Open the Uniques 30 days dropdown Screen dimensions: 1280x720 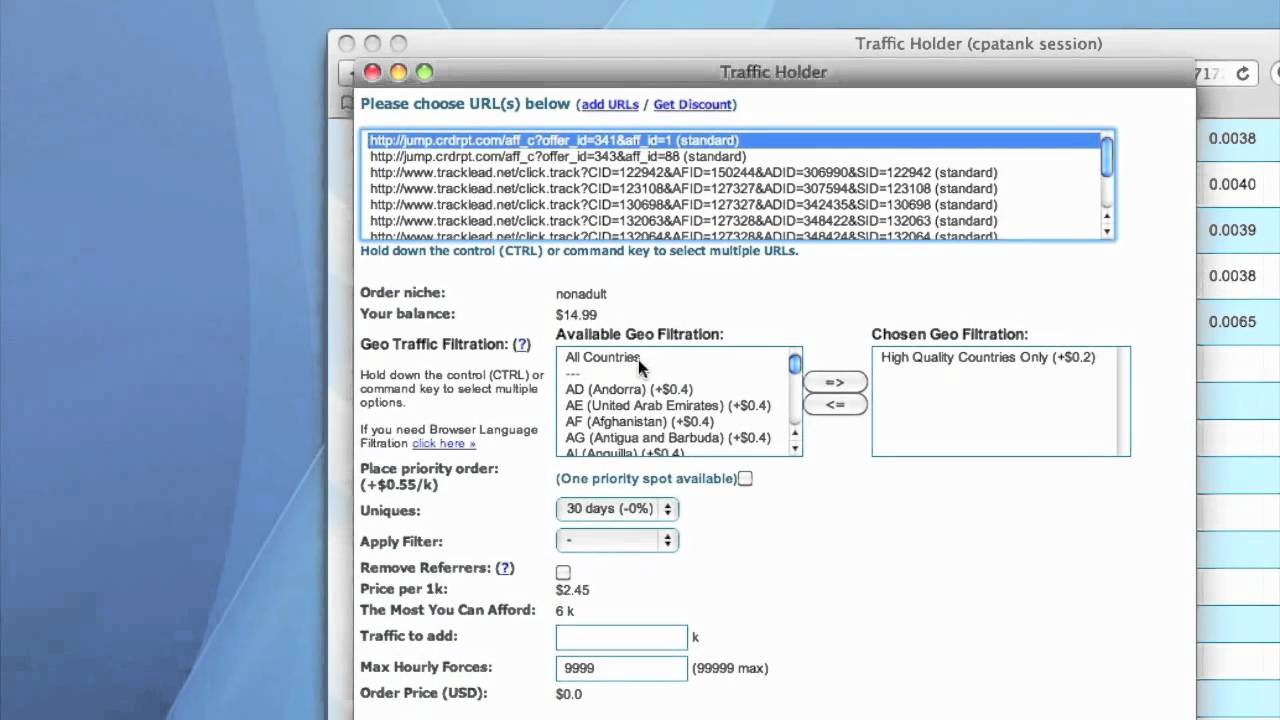point(617,508)
